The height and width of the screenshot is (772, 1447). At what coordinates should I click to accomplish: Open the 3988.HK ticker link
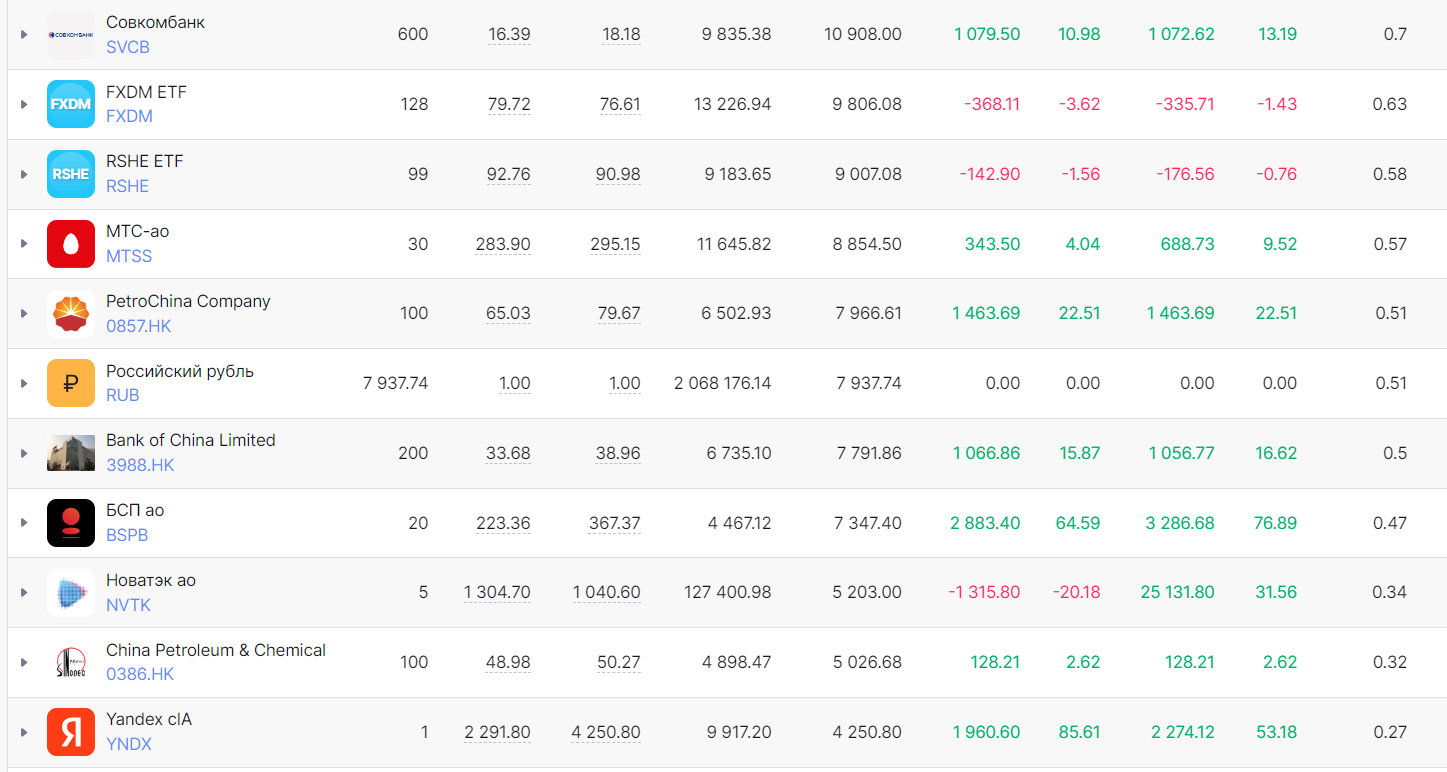click(x=140, y=465)
